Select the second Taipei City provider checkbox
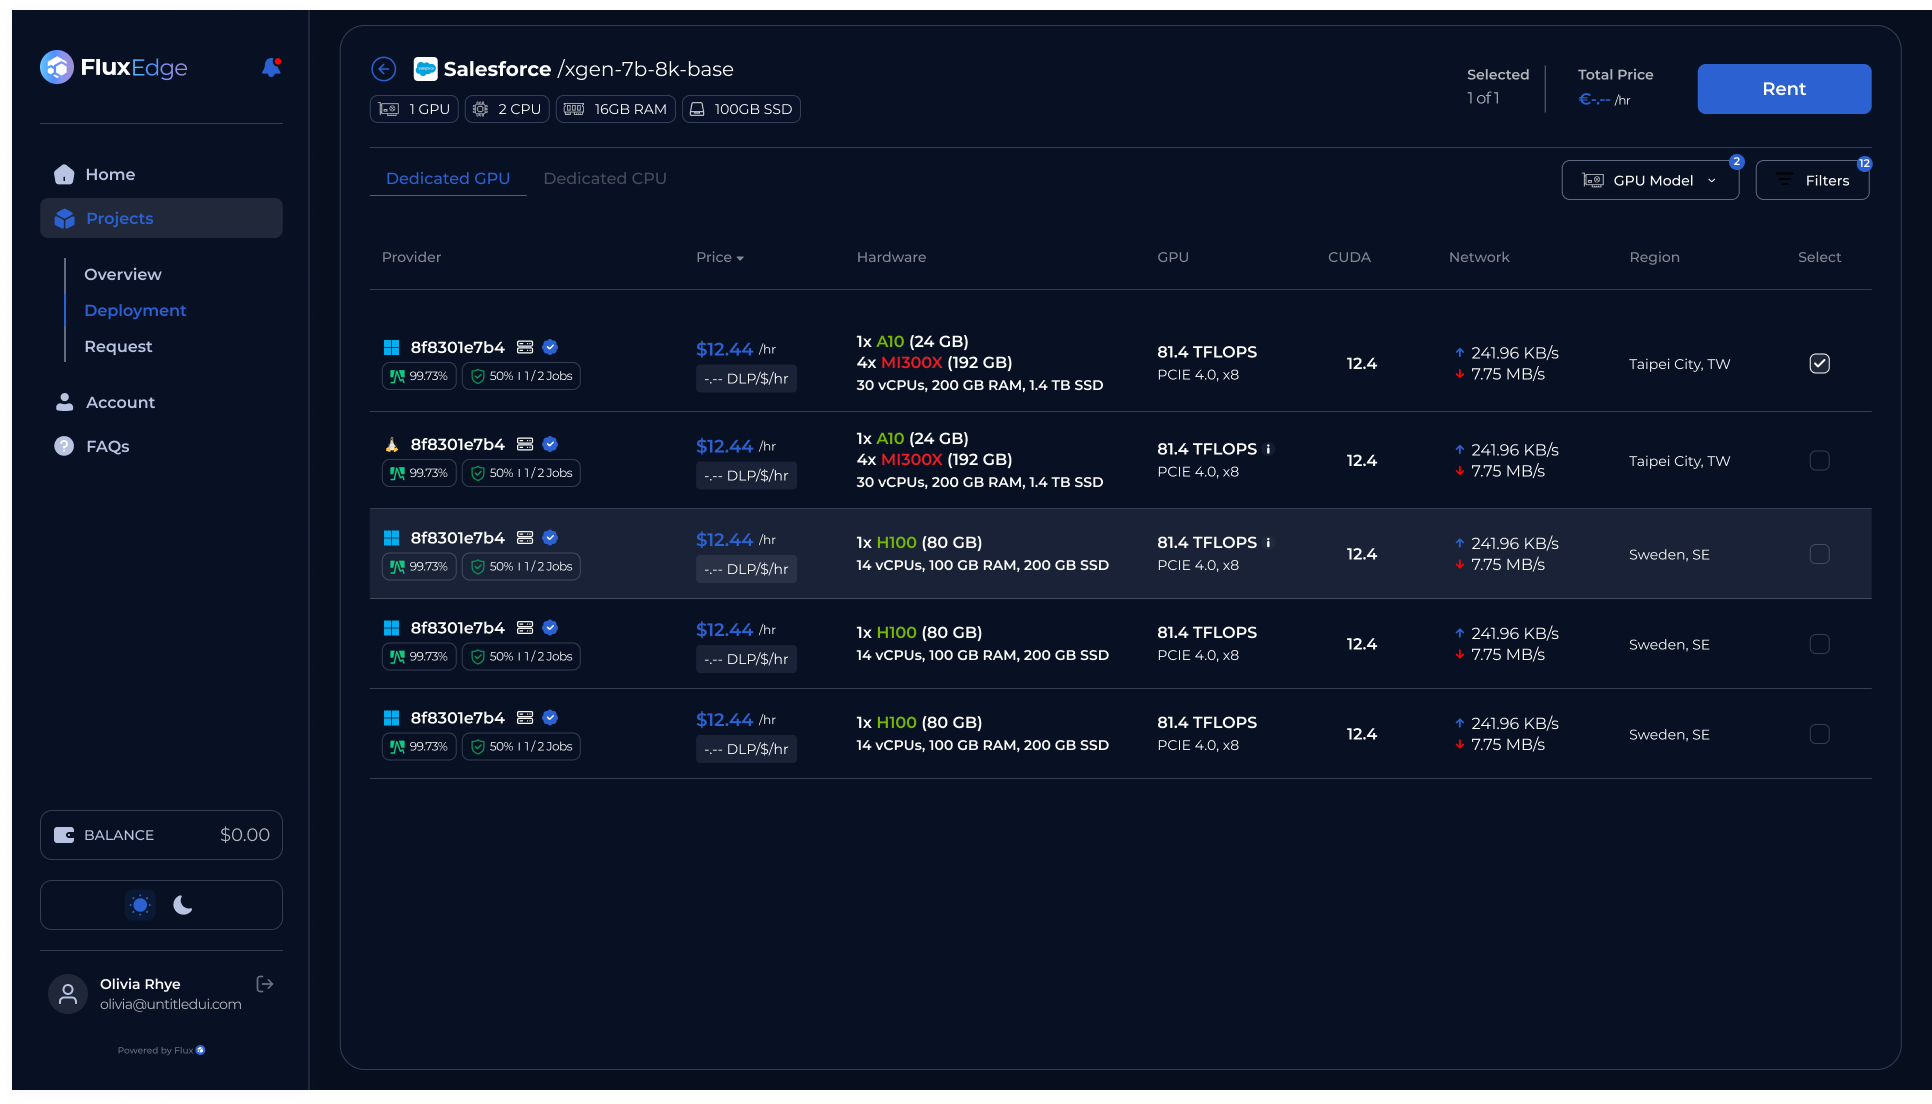The image size is (1932, 1104). click(1819, 460)
